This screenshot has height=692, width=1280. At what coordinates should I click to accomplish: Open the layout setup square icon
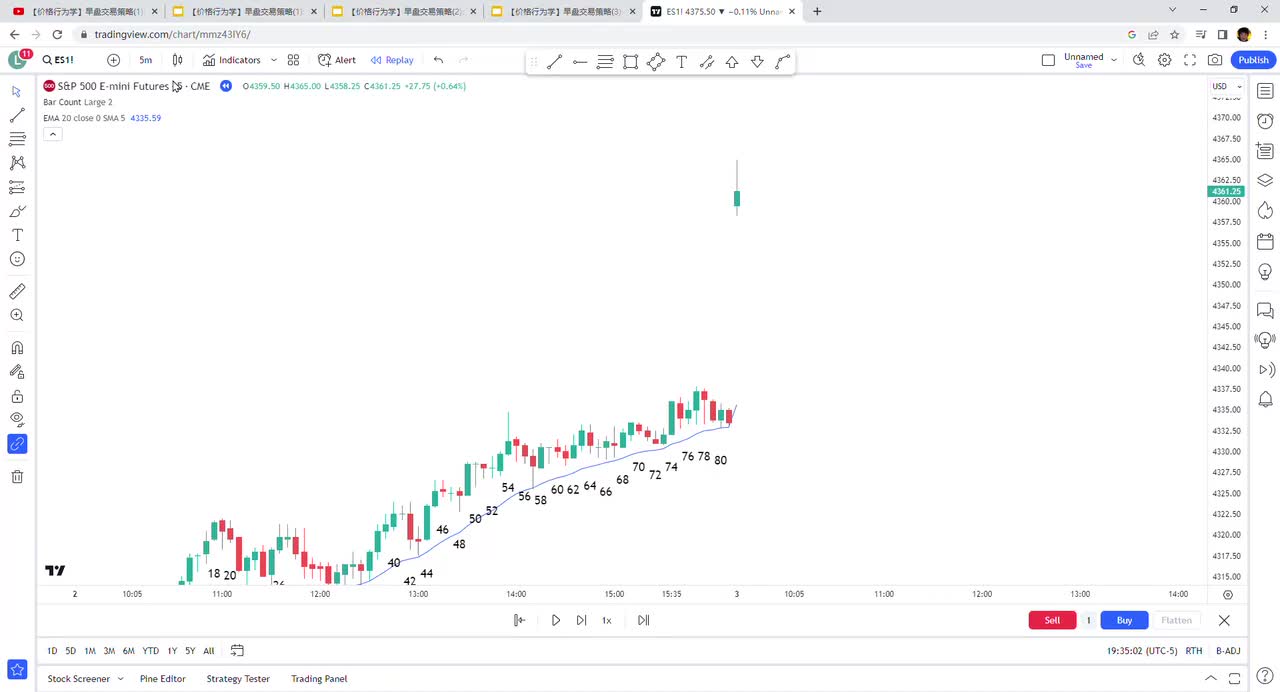[1048, 60]
